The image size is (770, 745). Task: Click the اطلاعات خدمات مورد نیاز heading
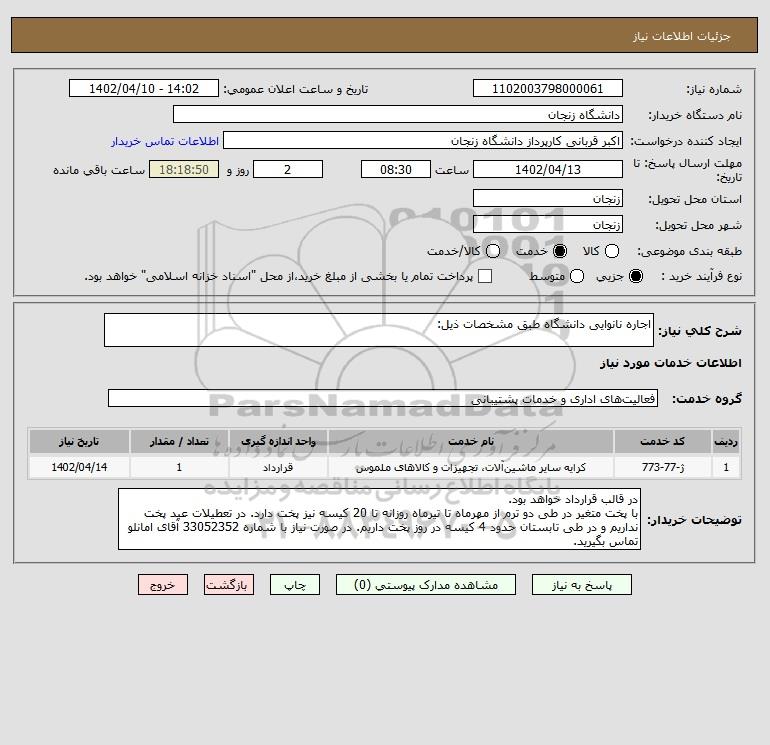pos(670,363)
